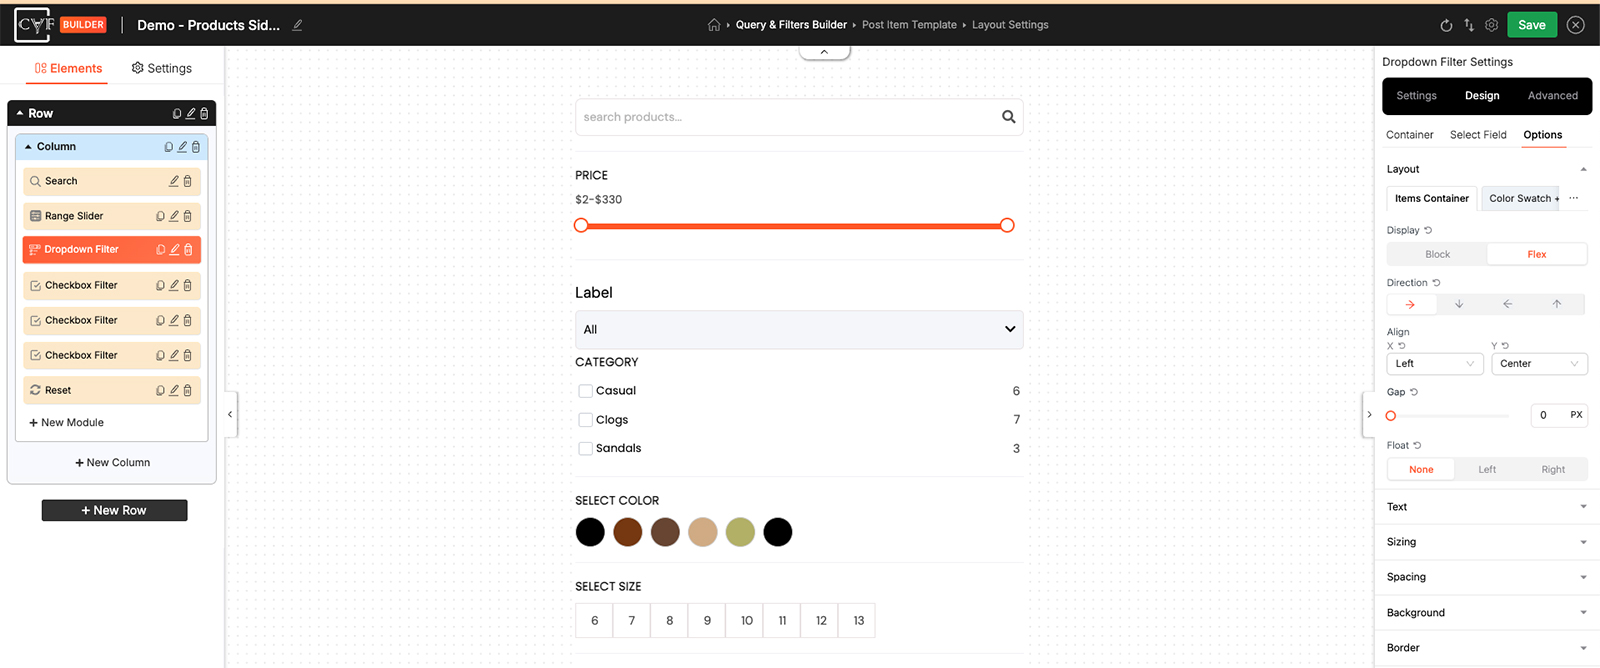Duplicate the Dropdown Filter module
Image resolution: width=1600 pixels, height=668 pixels.
[x=161, y=250]
